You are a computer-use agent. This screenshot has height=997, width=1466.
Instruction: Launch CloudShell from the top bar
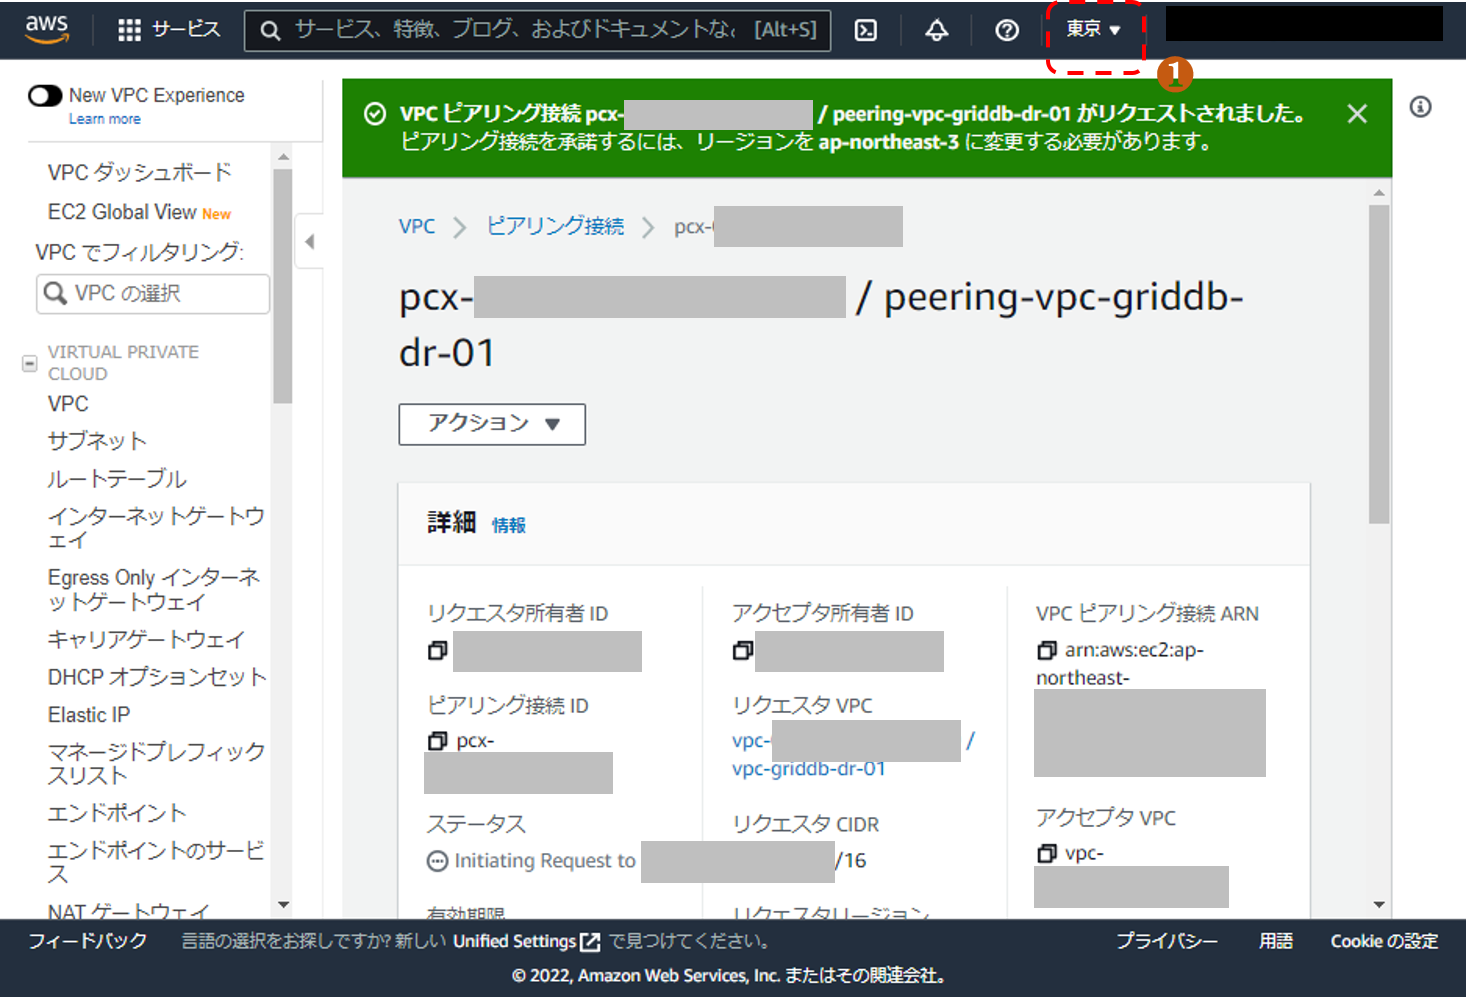(x=866, y=30)
